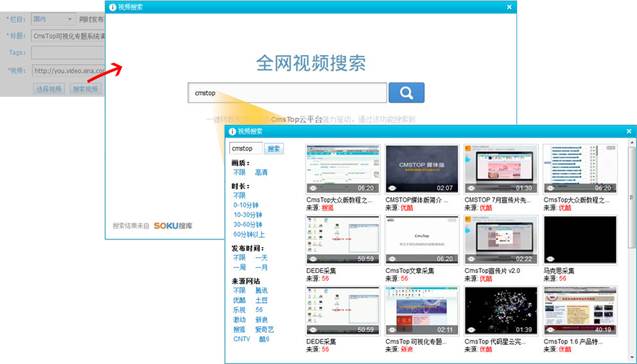Viewport: 637px width, 364px height.
Task: Click the eye icon on the 马克思采集 thumbnail
Action: pos(550,259)
